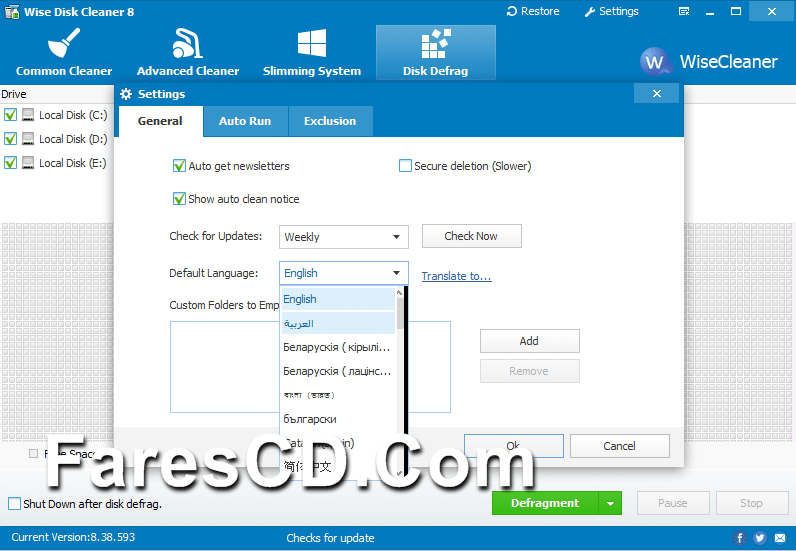Click the language list scrollbar thumb
This screenshot has height=551, width=796.
tap(400, 313)
